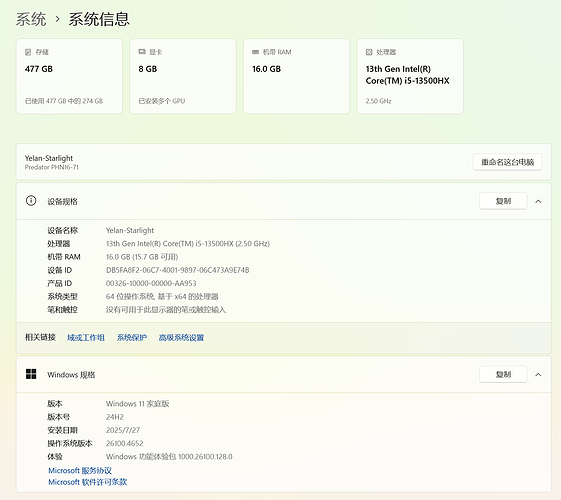Copy device specs with 设备规格 复制 button
Viewport: 561px width, 500px height.
(x=503, y=201)
